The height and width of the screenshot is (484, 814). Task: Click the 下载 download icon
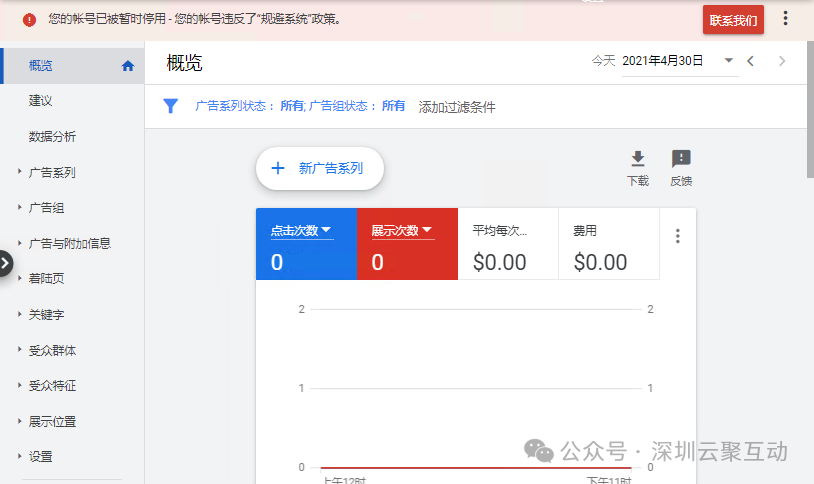[637, 160]
